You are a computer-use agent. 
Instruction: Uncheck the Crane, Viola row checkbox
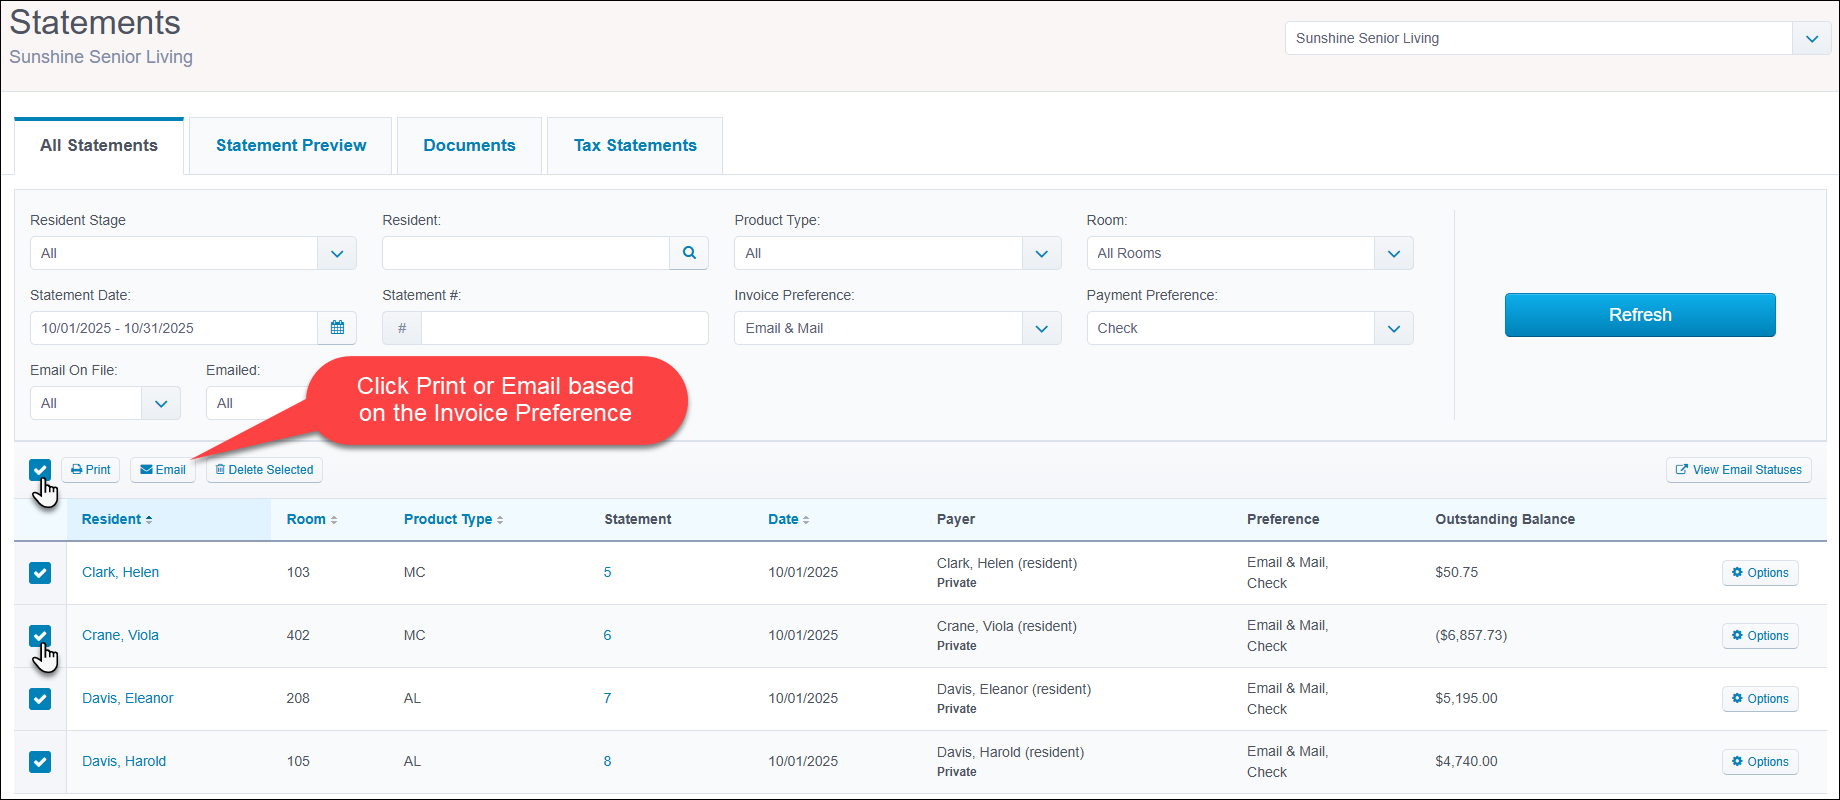point(40,635)
